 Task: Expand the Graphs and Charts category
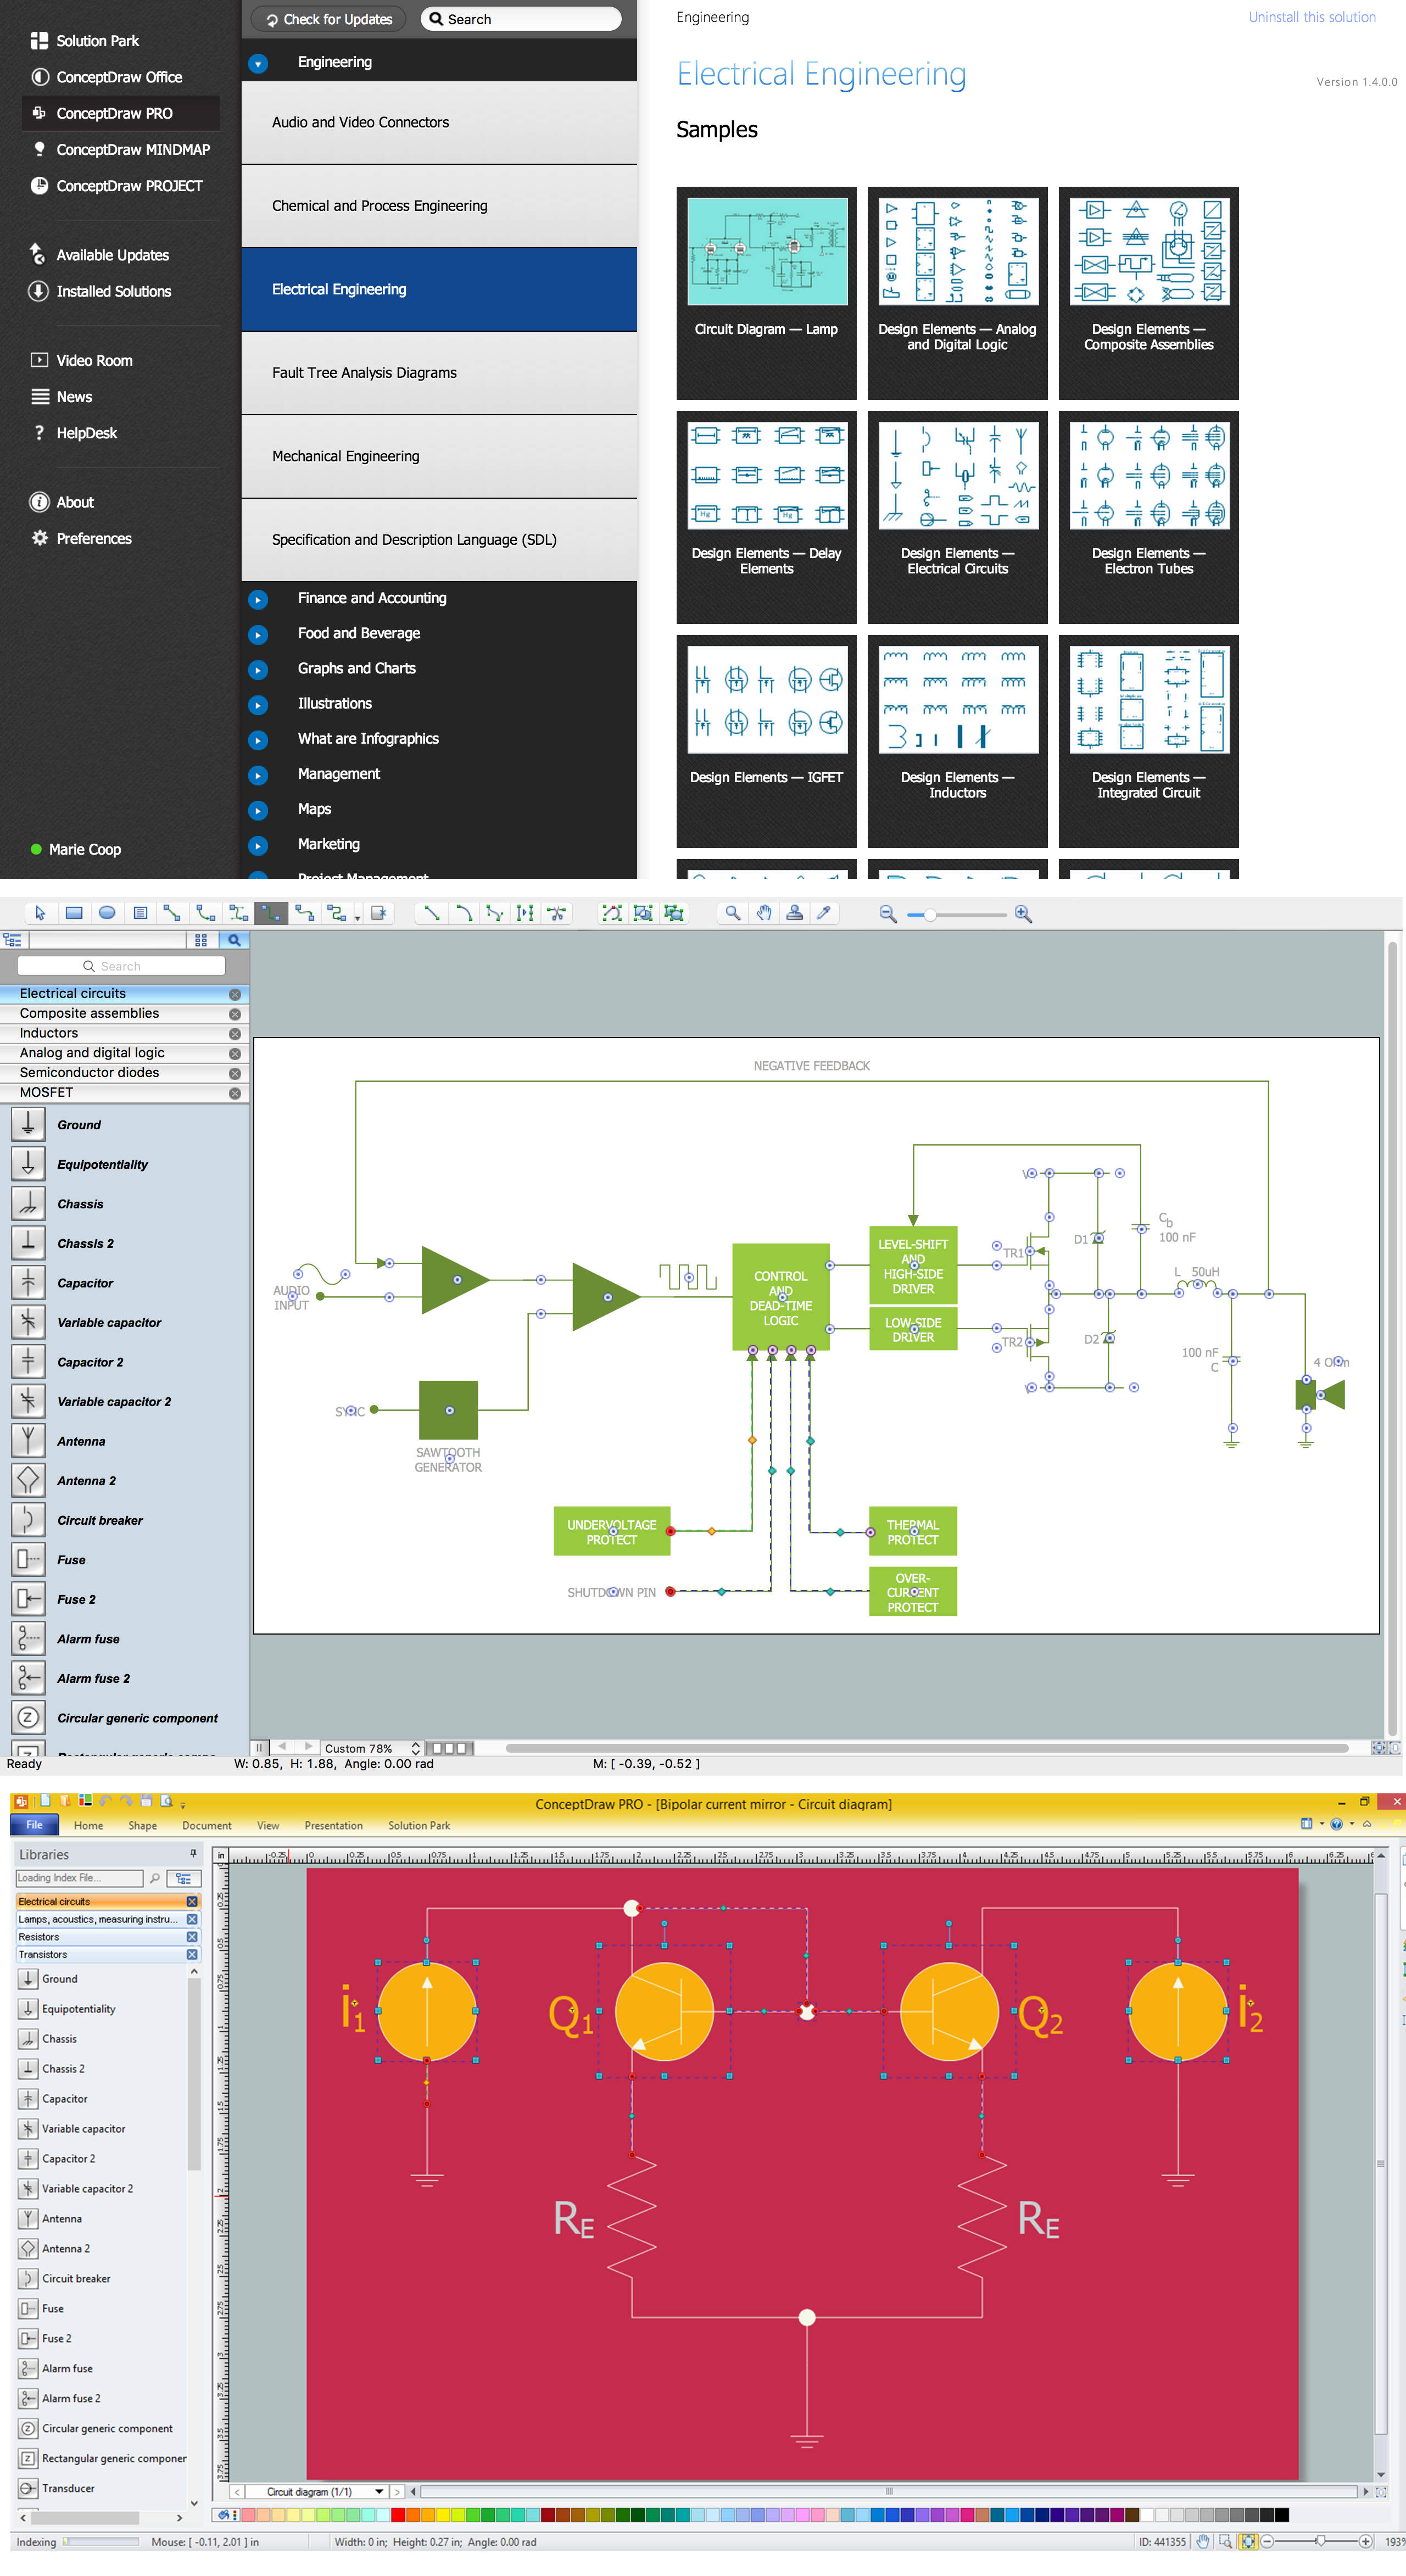258,669
